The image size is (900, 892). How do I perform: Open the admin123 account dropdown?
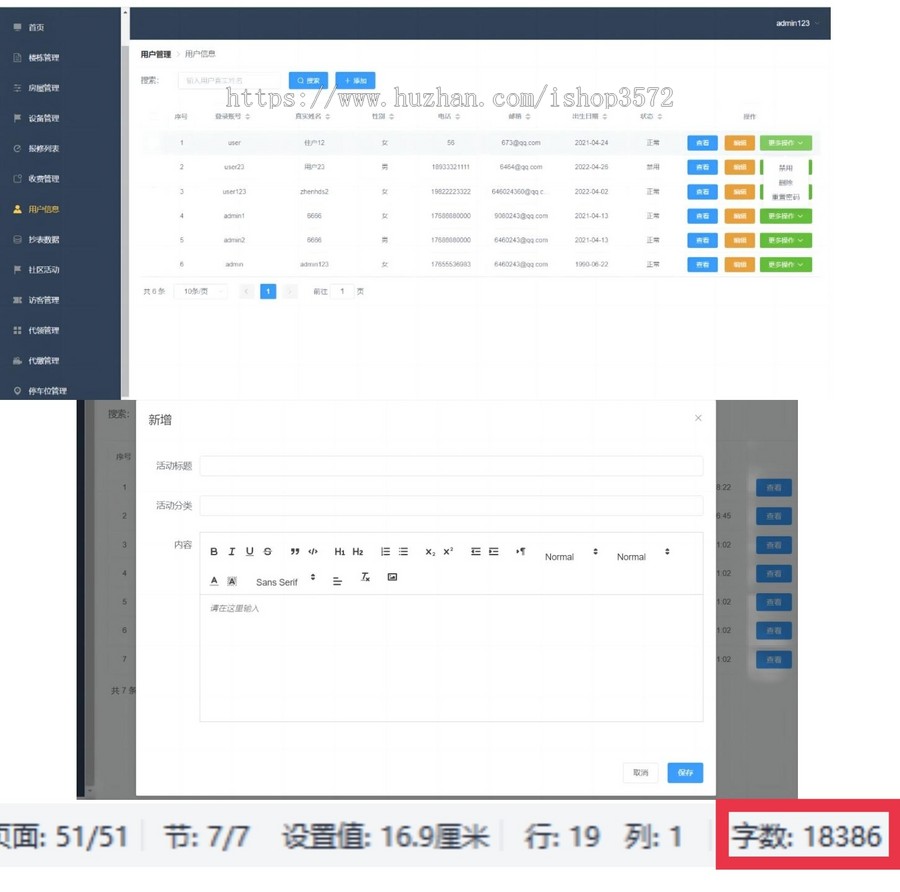(x=797, y=23)
